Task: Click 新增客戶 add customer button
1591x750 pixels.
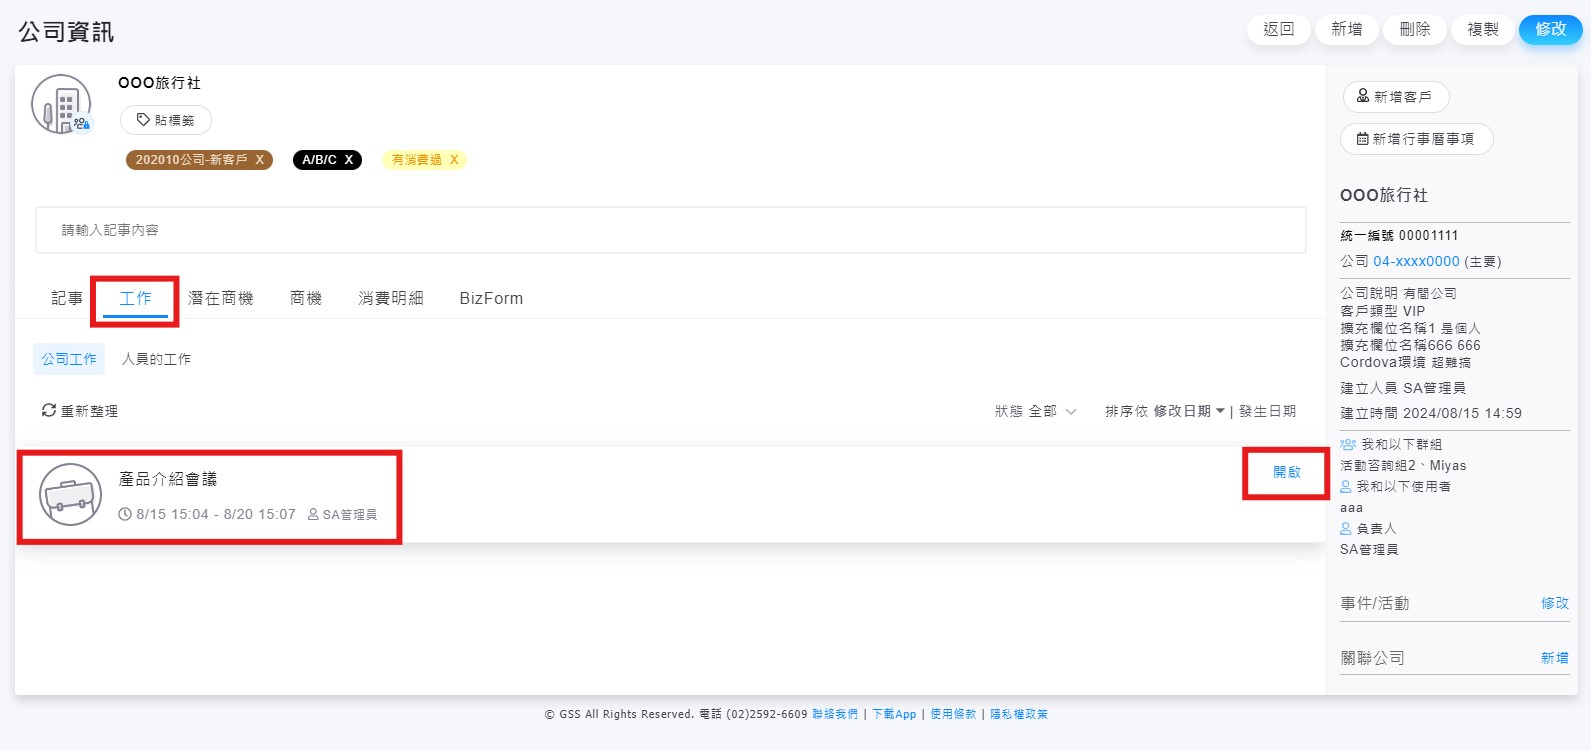Action: tap(1395, 97)
